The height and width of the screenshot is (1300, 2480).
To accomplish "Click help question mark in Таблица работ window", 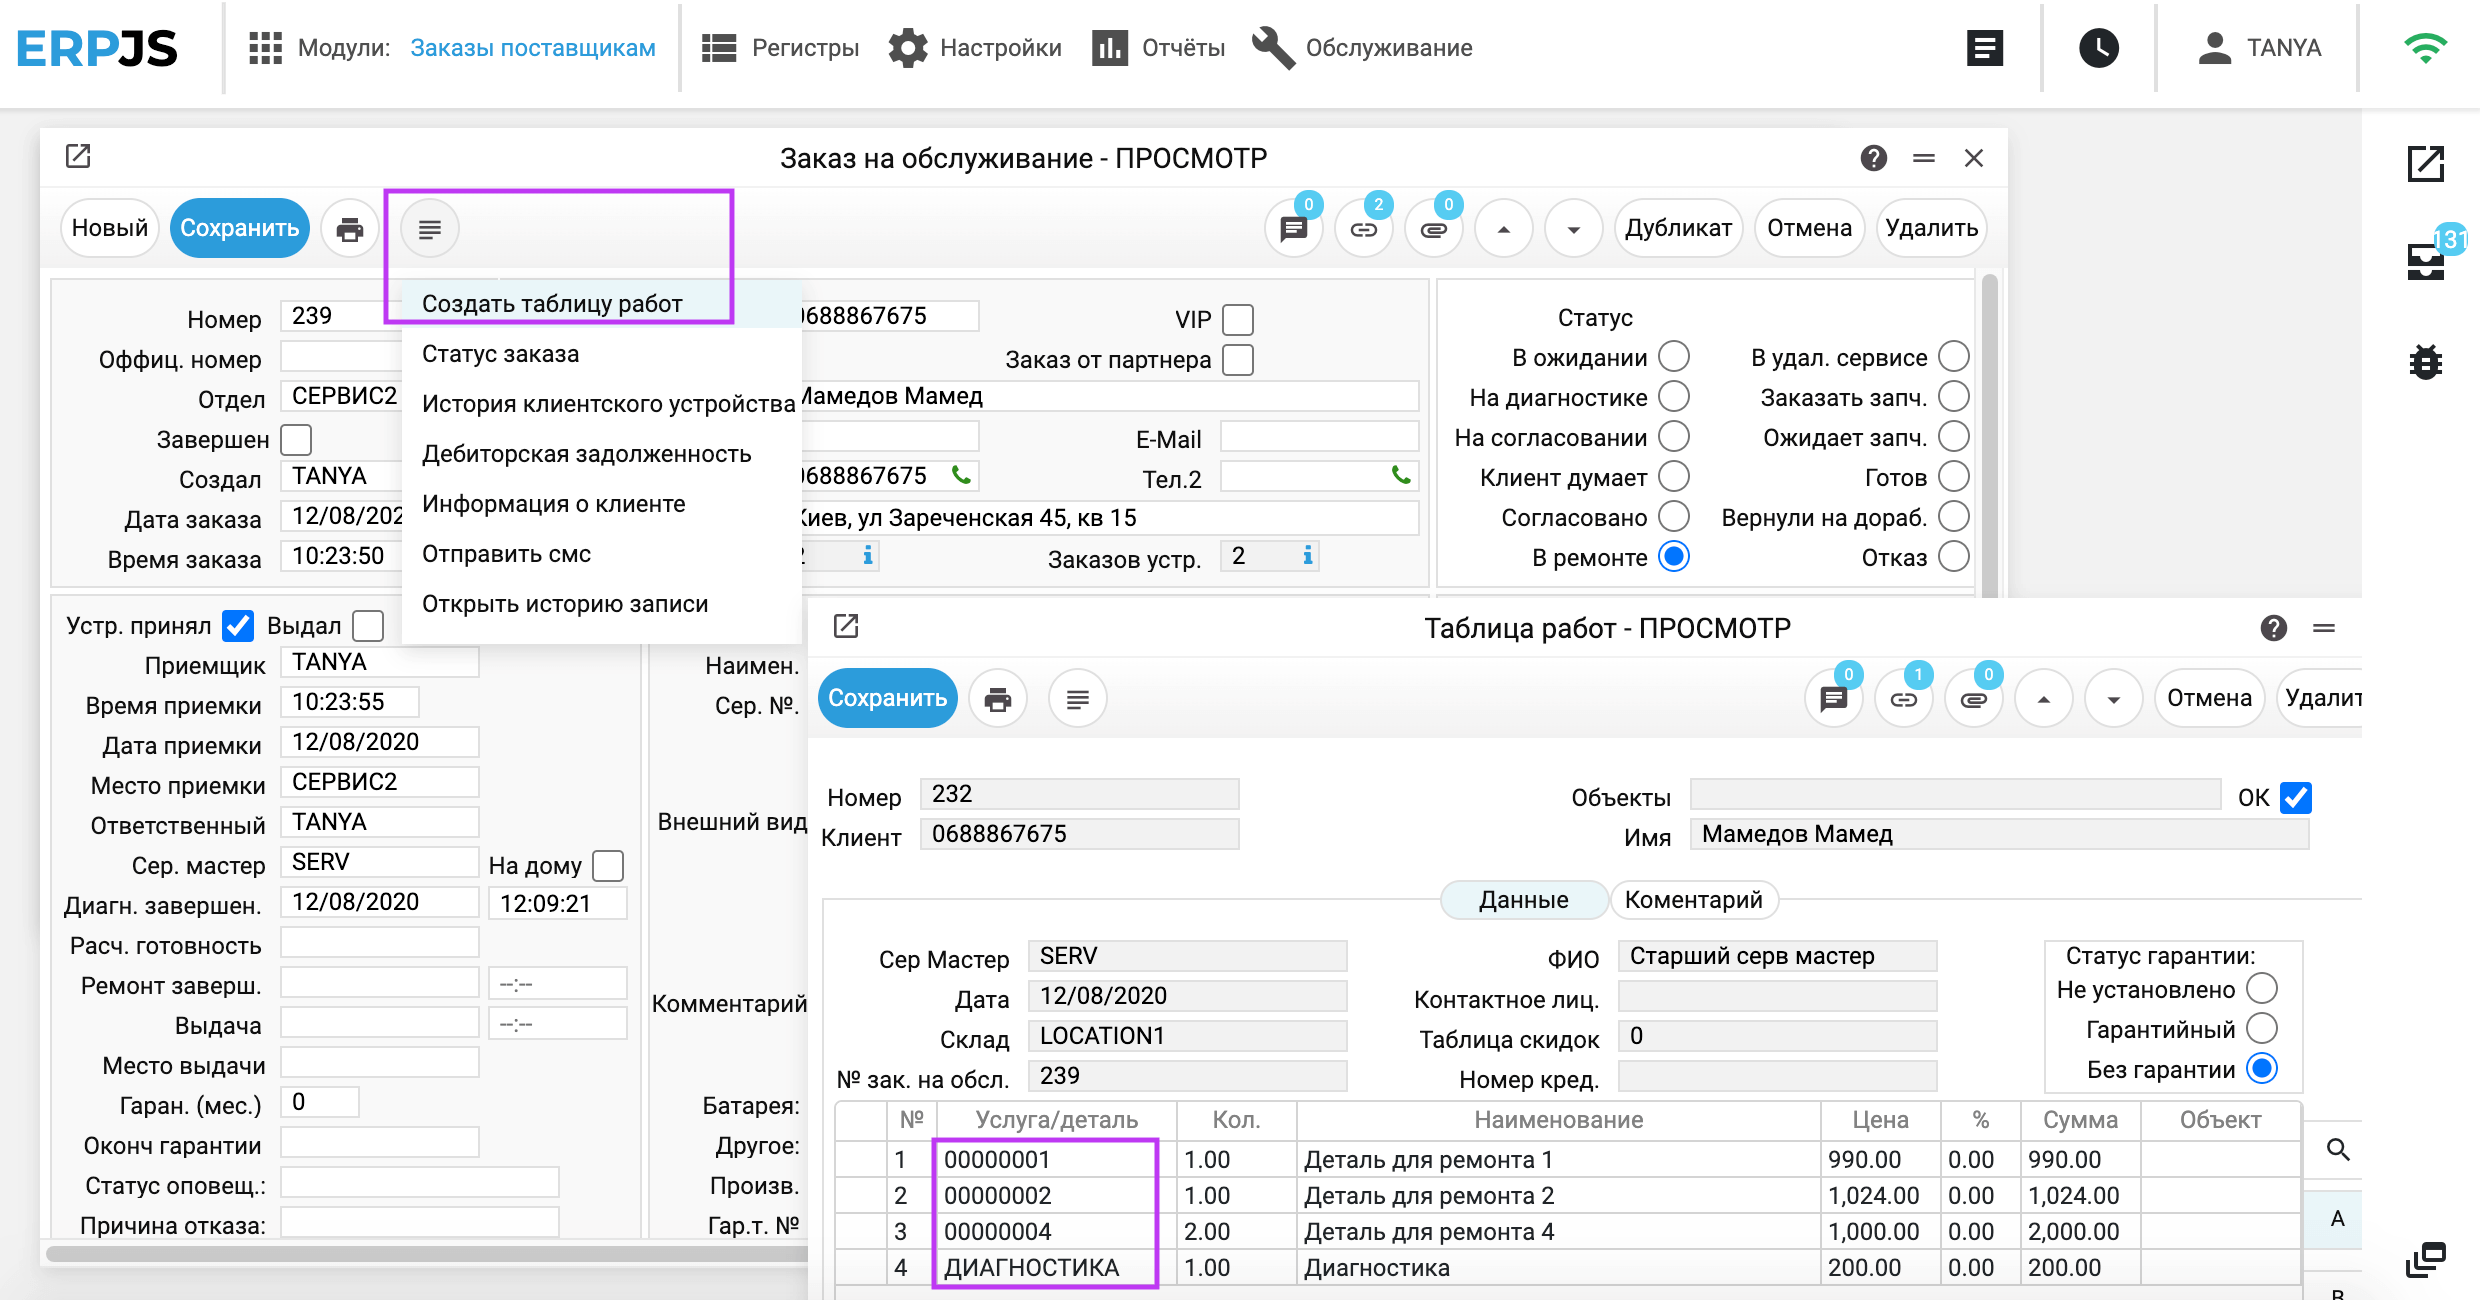I will [x=2273, y=628].
